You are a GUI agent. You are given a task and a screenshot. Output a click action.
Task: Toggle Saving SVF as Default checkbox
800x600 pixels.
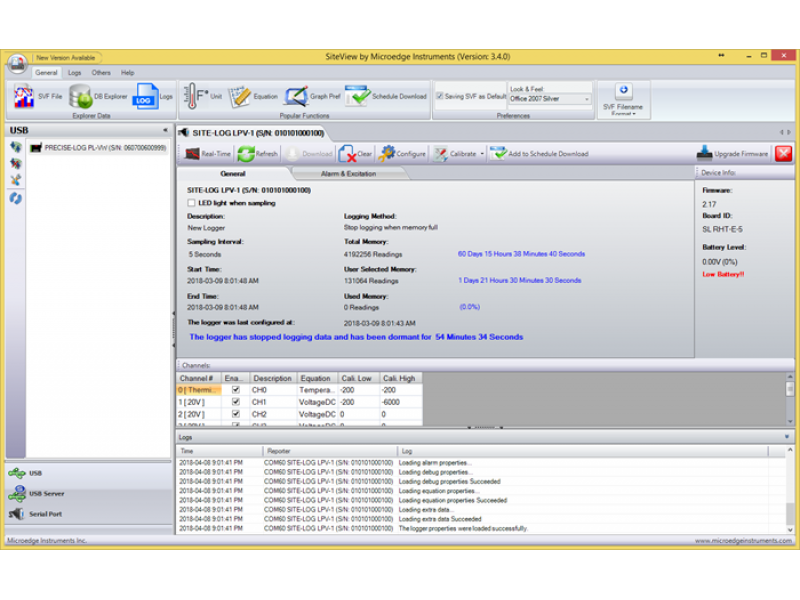(440, 96)
